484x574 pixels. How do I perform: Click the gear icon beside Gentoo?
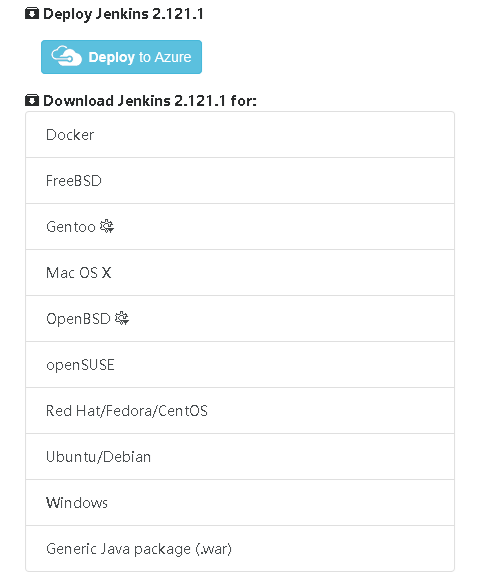click(x=107, y=226)
